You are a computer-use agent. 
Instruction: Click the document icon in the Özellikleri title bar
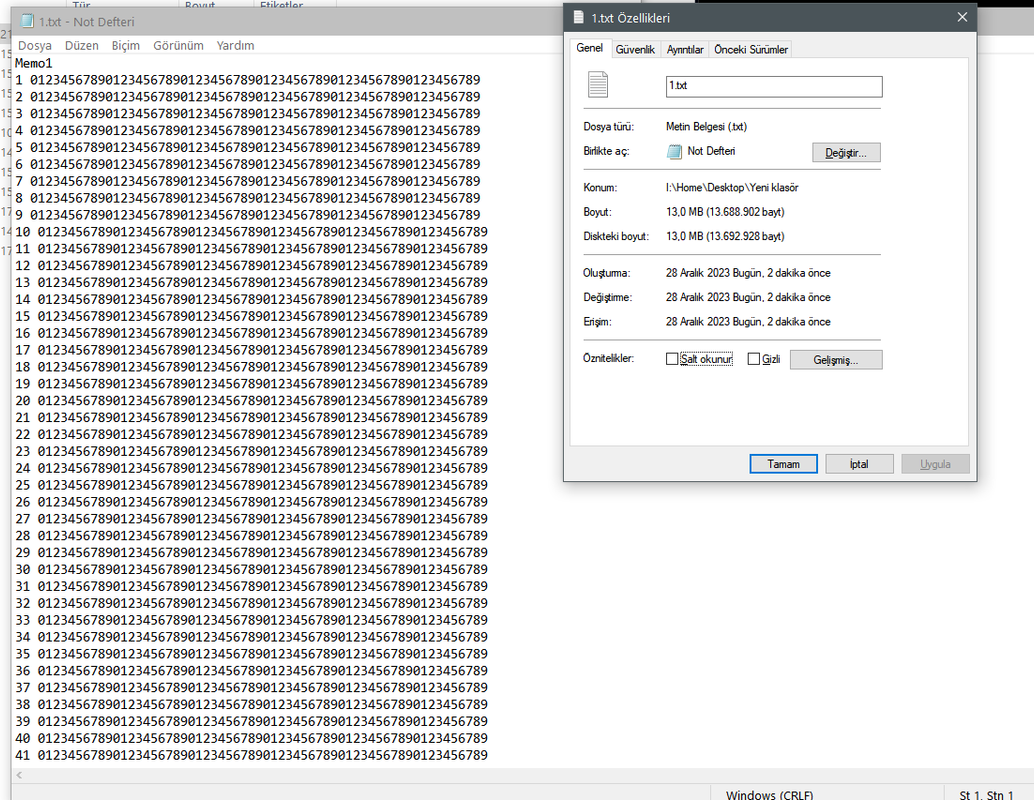click(x=578, y=17)
